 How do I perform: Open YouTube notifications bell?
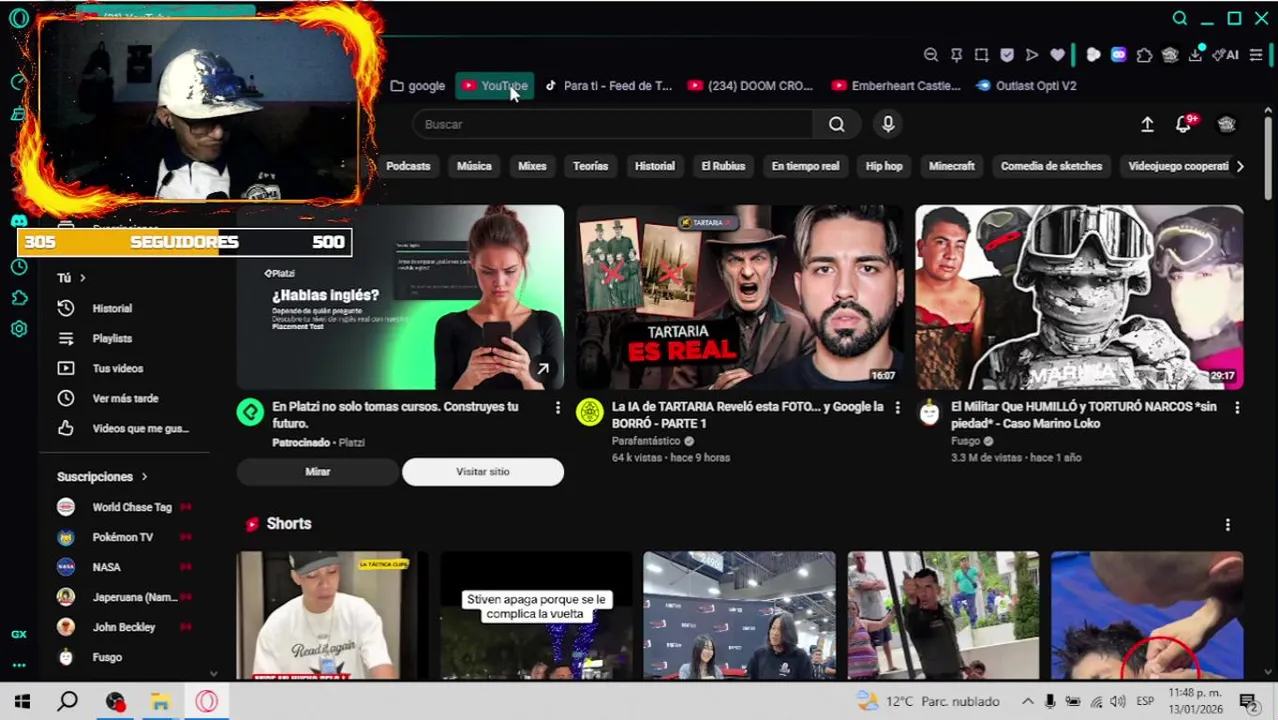1184,124
